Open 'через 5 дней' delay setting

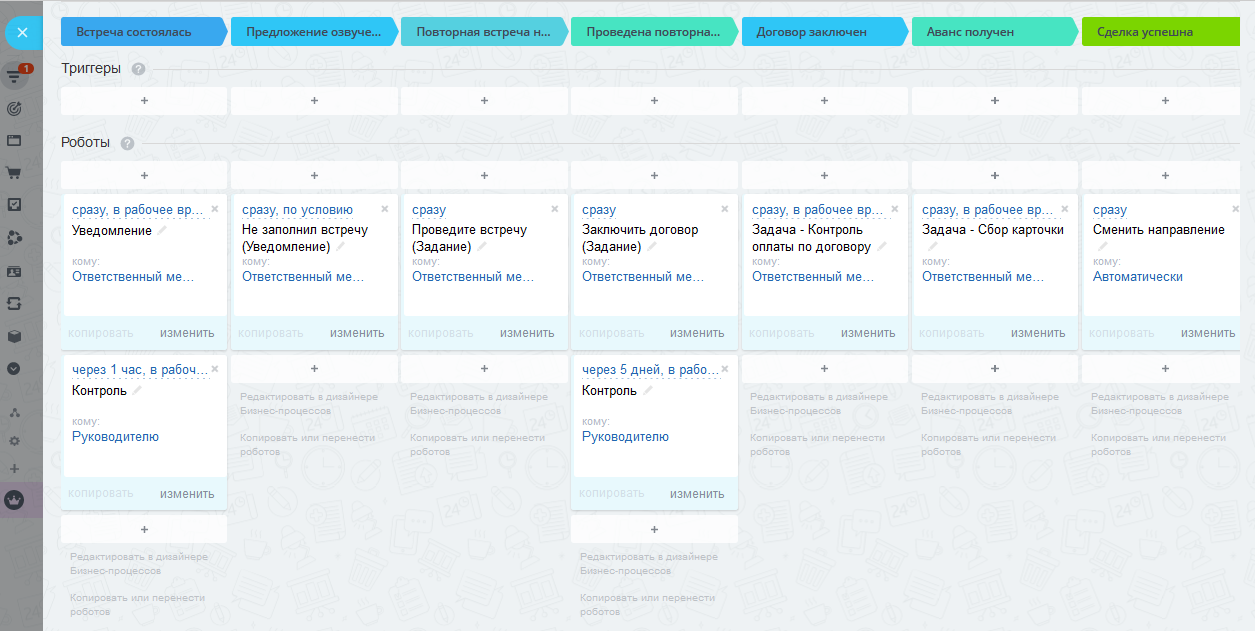[x=650, y=371]
